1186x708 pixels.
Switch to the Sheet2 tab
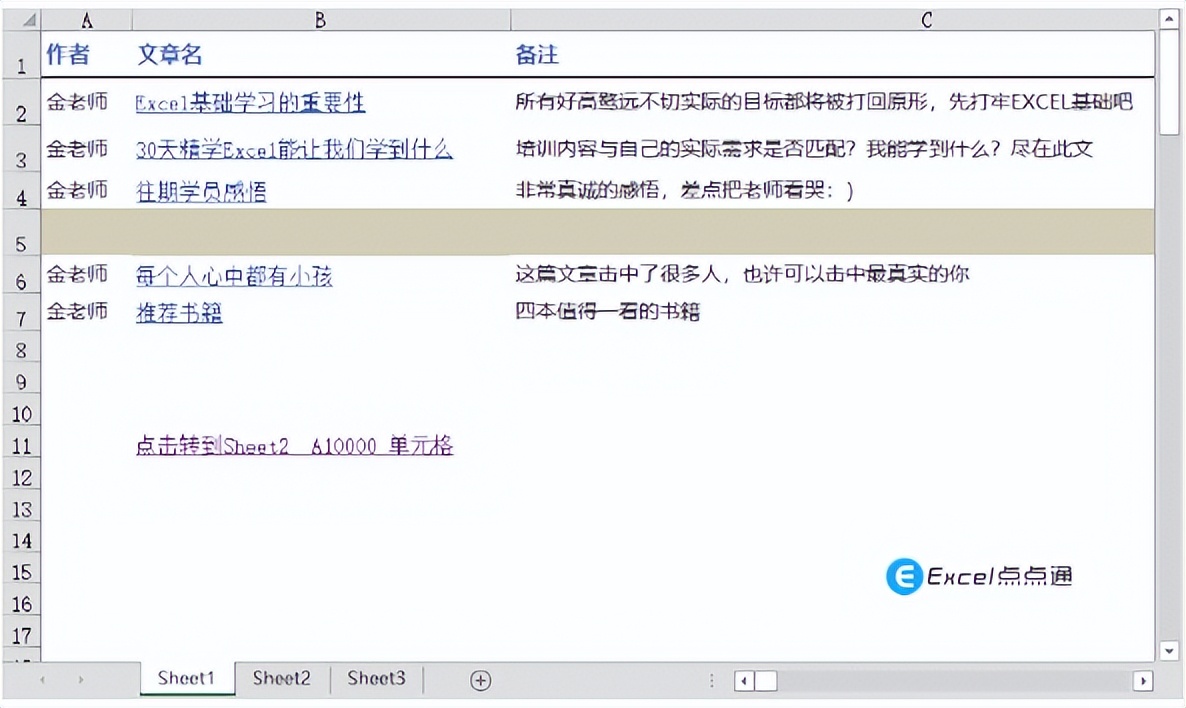click(281, 678)
